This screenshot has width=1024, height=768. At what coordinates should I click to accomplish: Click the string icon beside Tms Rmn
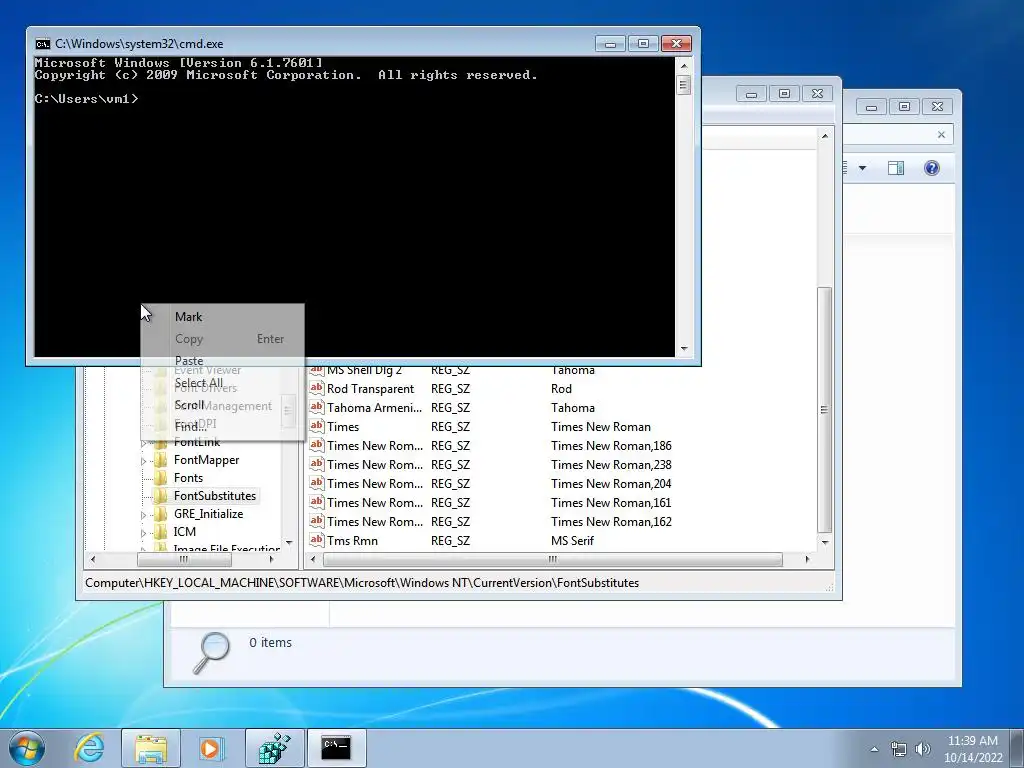pos(317,540)
